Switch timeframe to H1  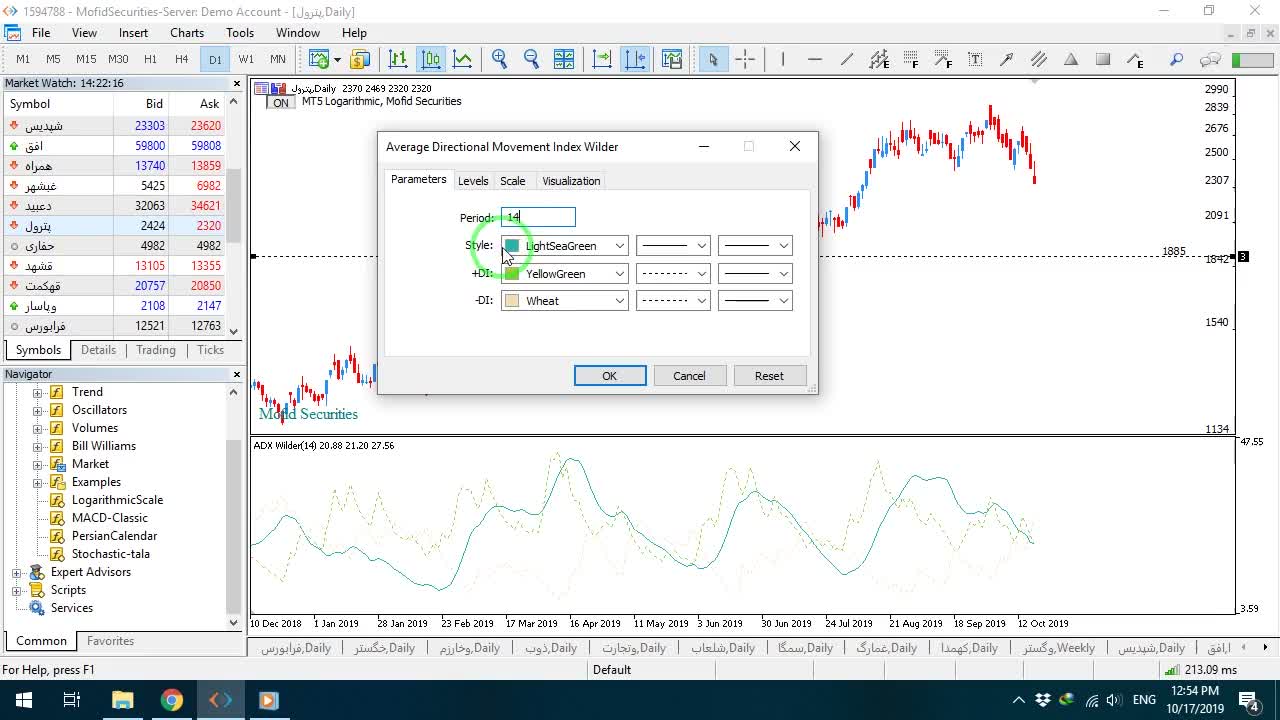[x=150, y=59]
